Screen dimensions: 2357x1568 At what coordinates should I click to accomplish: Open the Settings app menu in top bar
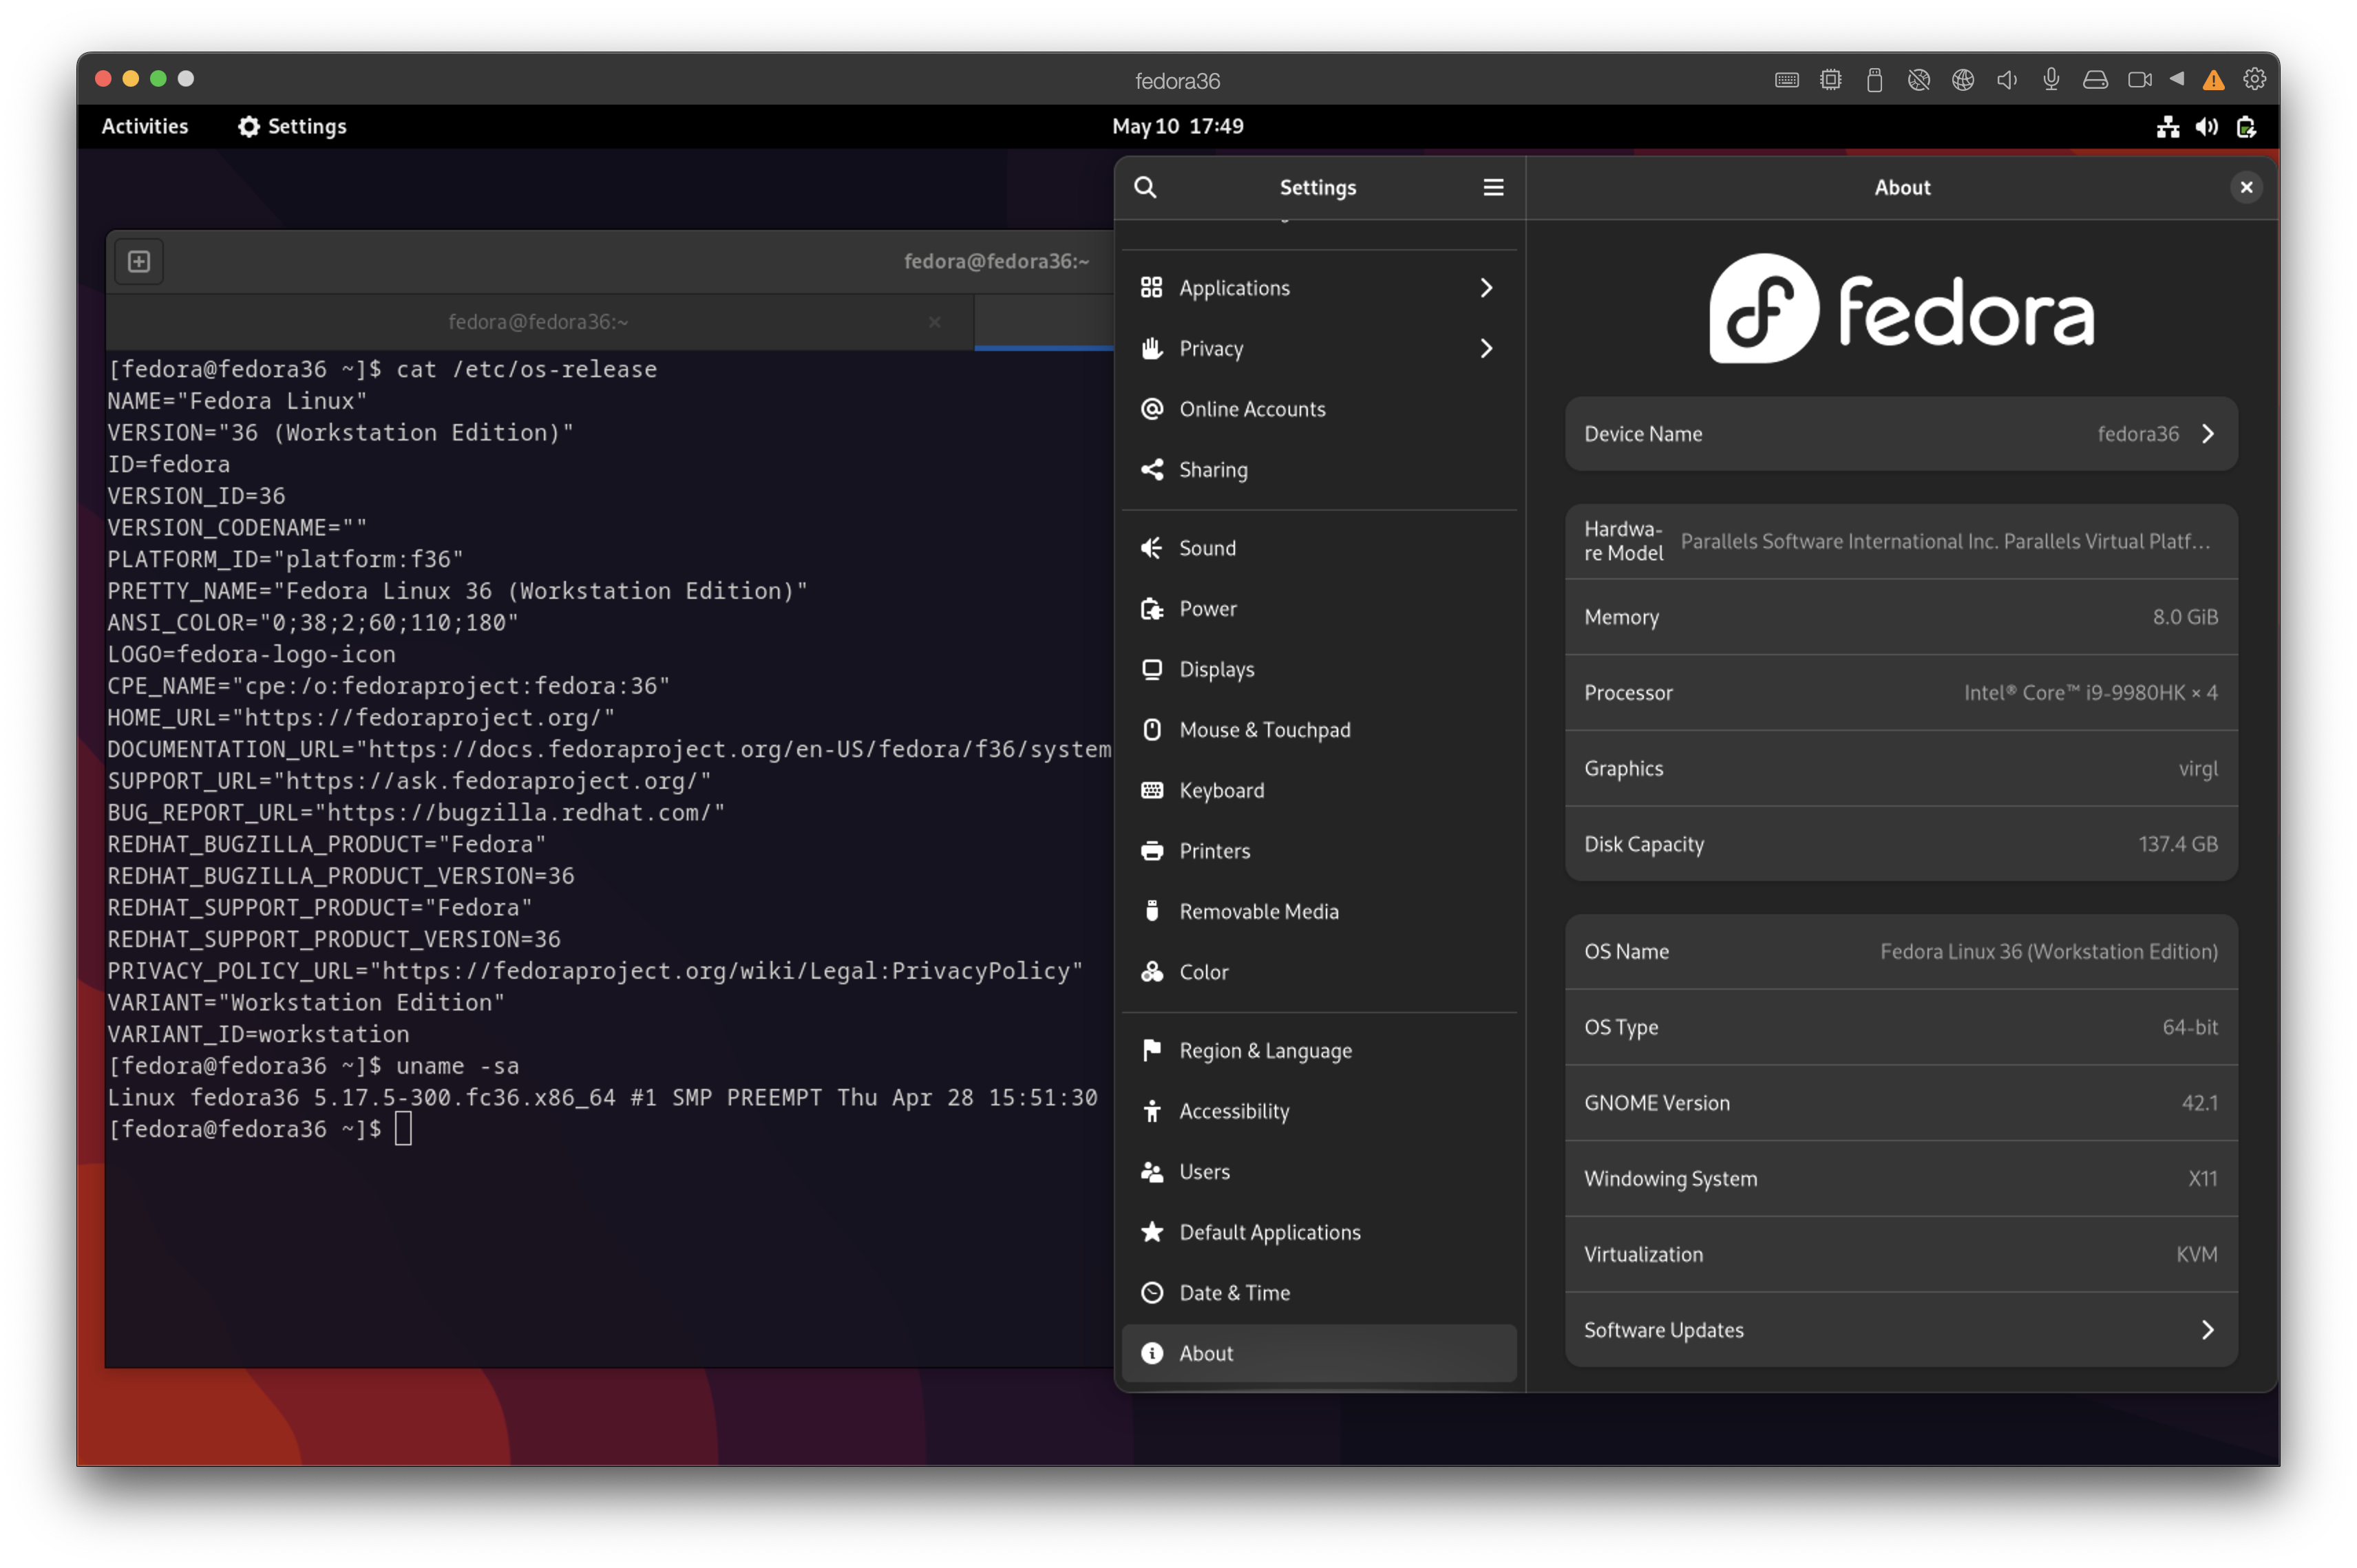point(292,127)
